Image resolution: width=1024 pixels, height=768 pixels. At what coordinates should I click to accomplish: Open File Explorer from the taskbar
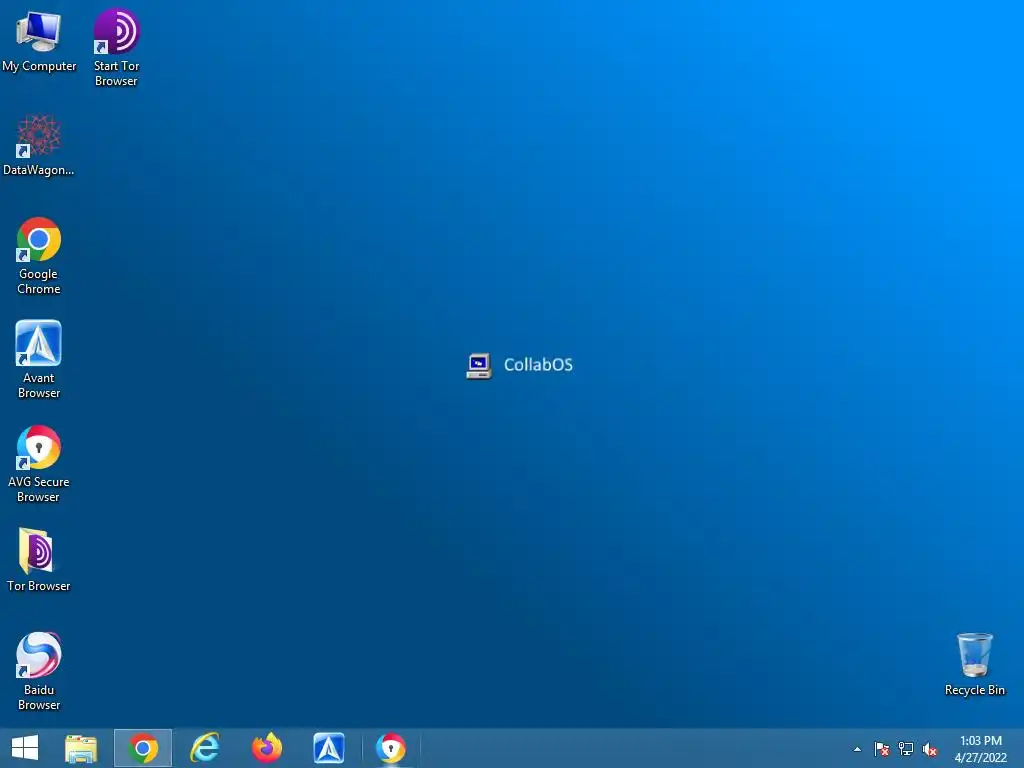tap(81, 748)
